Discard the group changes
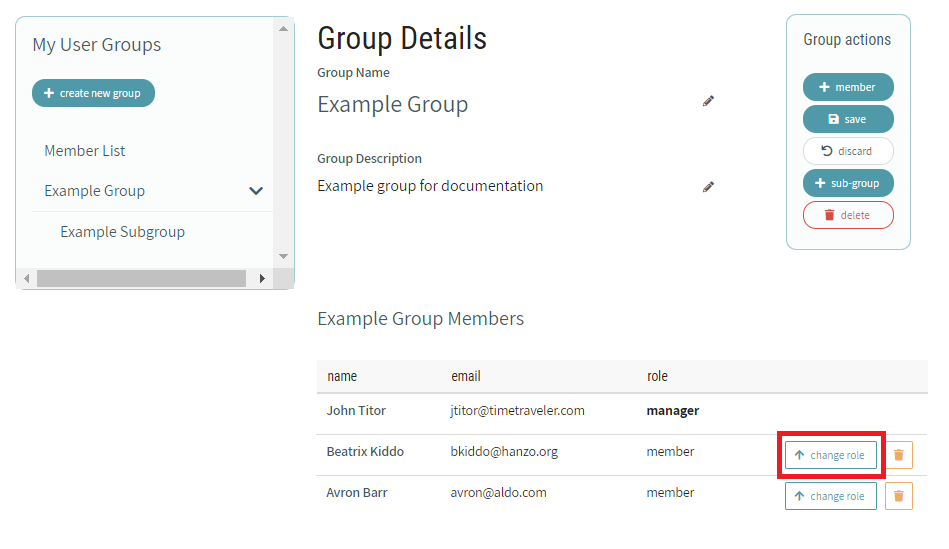This screenshot has height=549, width=949. (x=848, y=151)
